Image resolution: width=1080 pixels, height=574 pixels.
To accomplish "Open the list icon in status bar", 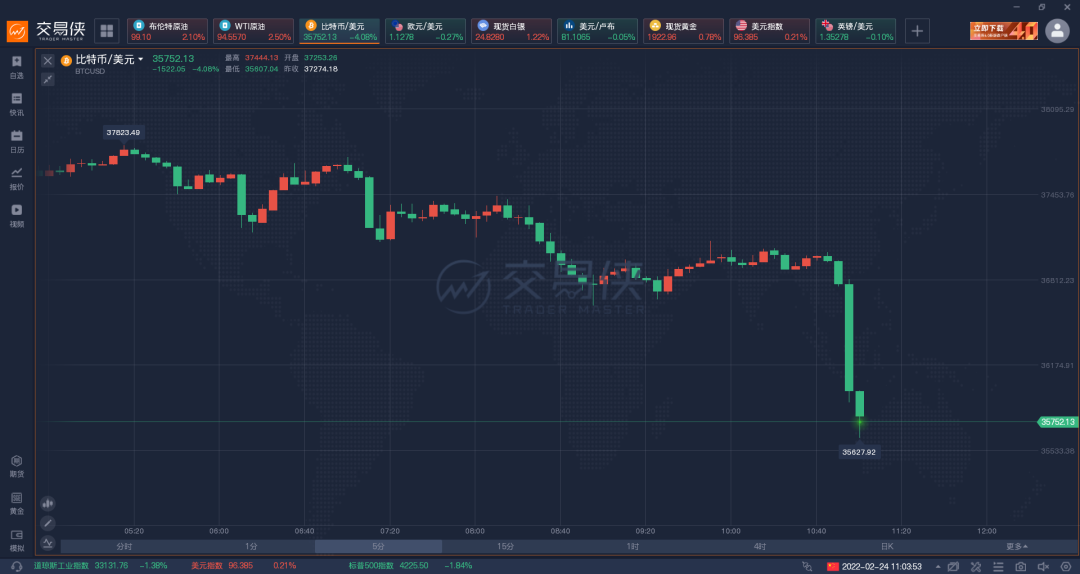I will 998,566.
